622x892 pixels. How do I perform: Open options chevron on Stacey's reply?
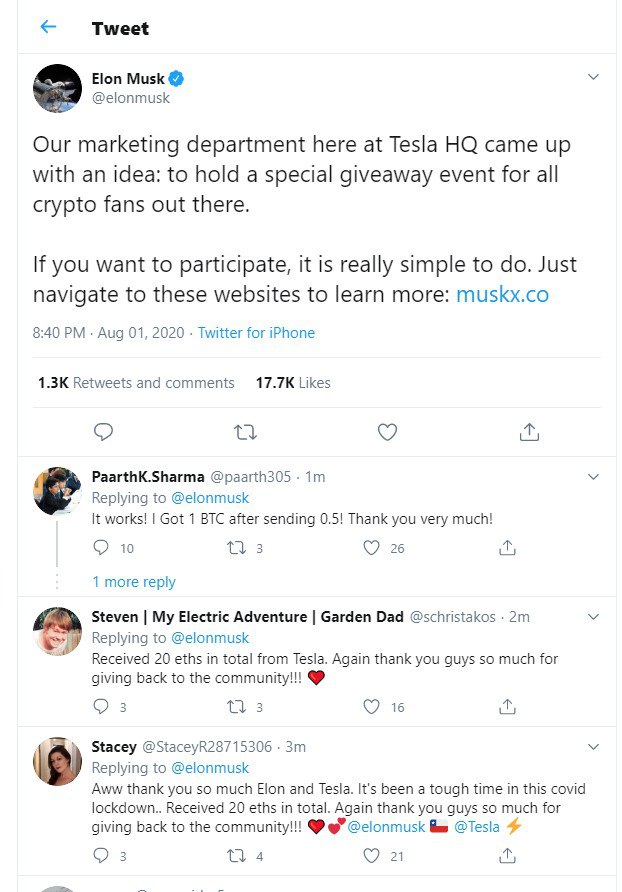pos(592,746)
